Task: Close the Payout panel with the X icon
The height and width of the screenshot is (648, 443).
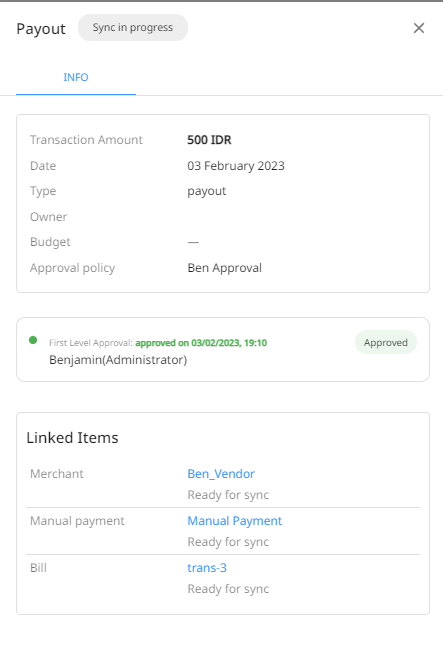Action: point(419,28)
